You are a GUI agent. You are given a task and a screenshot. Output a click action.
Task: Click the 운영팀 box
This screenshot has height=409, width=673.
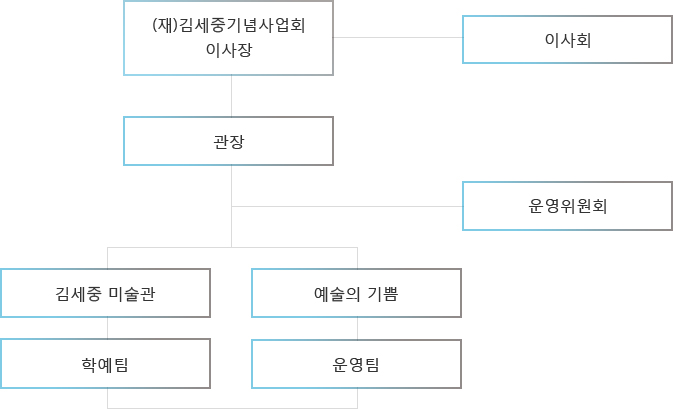pyautogui.click(x=356, y=364)
